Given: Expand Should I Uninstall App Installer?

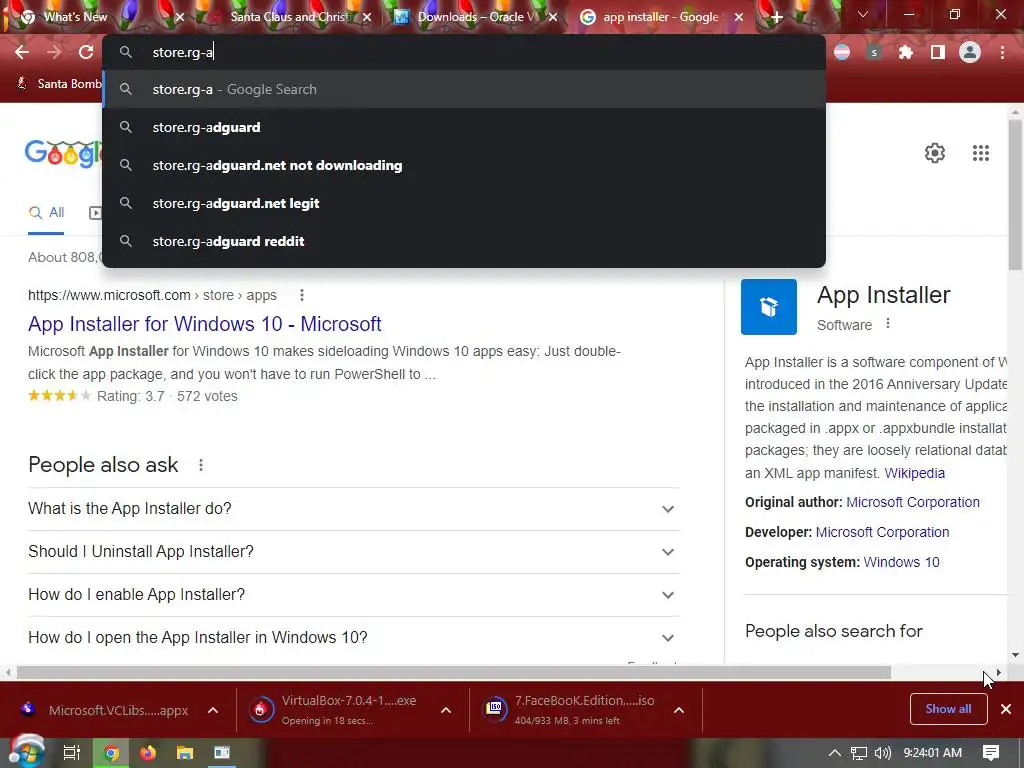Looking at the screenshot, I should pos(353,552).
